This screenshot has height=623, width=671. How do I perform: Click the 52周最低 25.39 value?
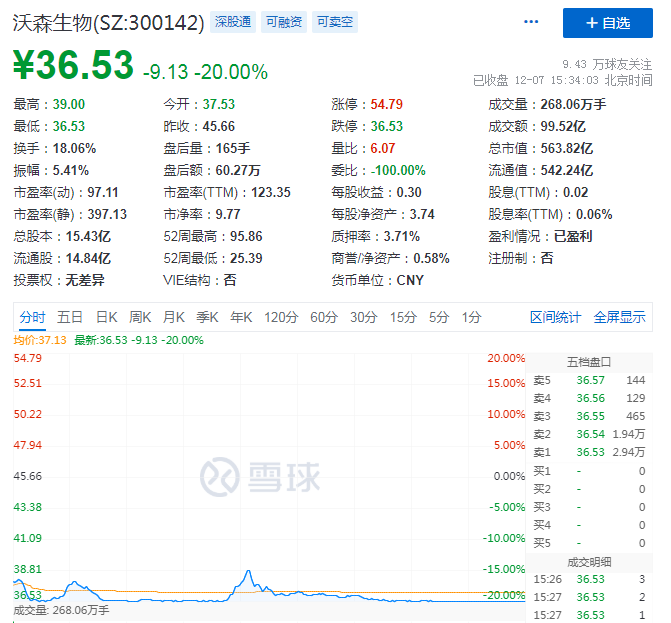[246, 258]
